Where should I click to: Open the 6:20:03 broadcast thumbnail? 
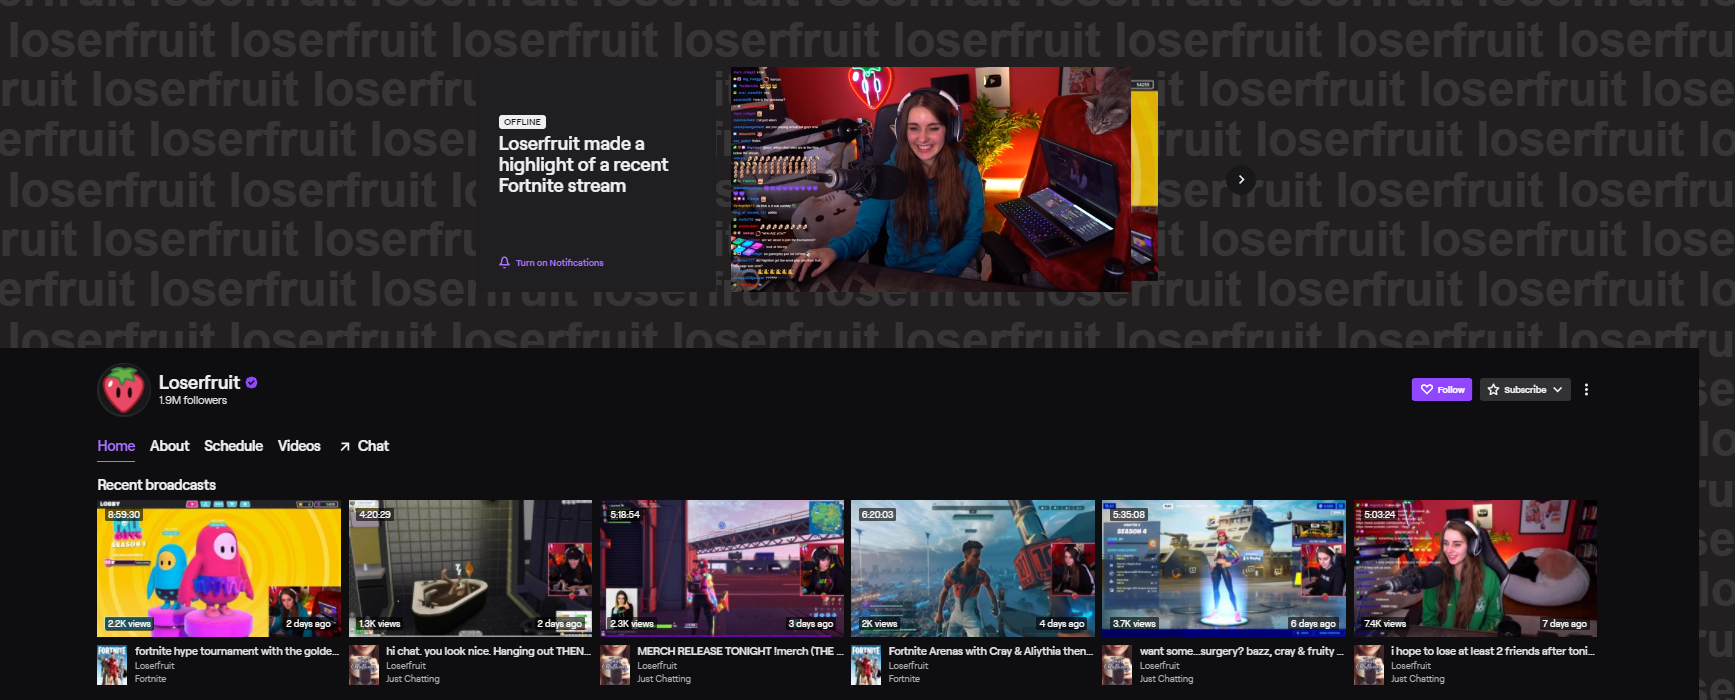point(973,568)
